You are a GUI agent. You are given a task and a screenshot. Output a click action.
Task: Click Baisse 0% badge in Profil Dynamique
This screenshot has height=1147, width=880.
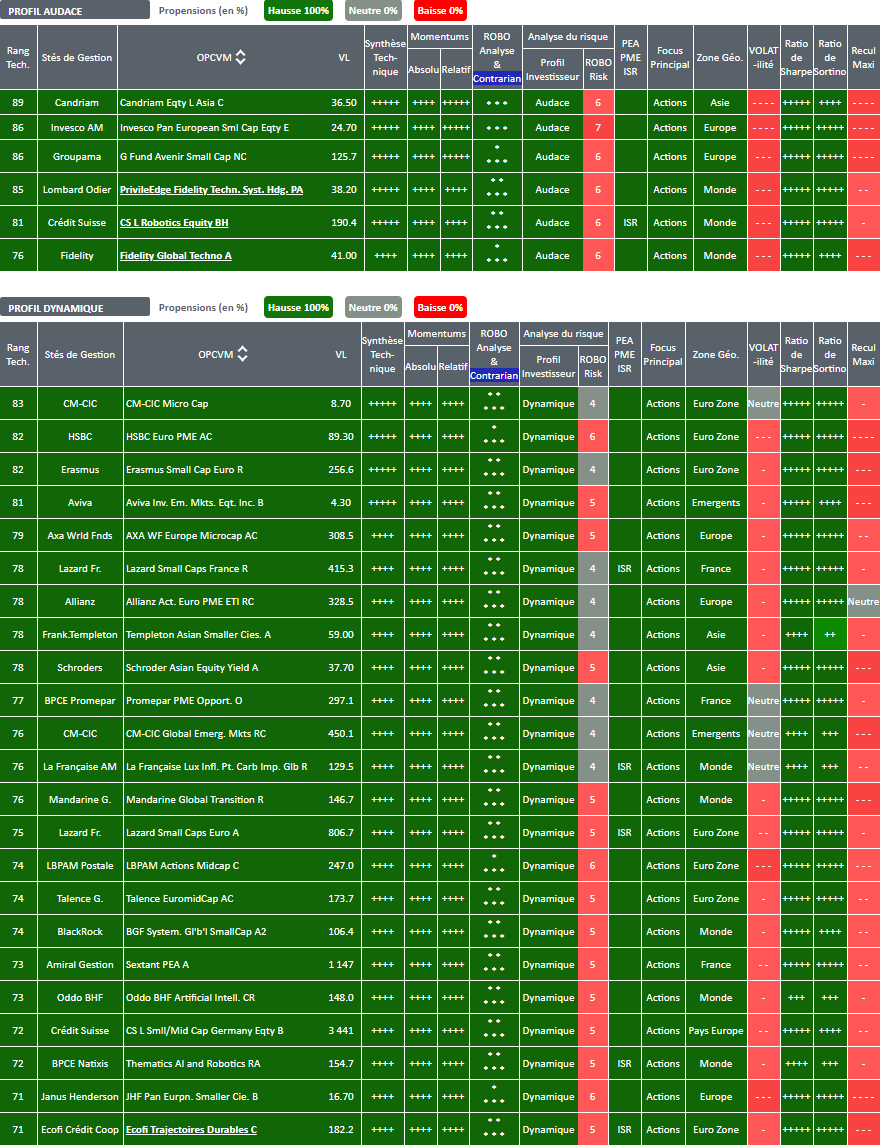click(x=440, y=307)
